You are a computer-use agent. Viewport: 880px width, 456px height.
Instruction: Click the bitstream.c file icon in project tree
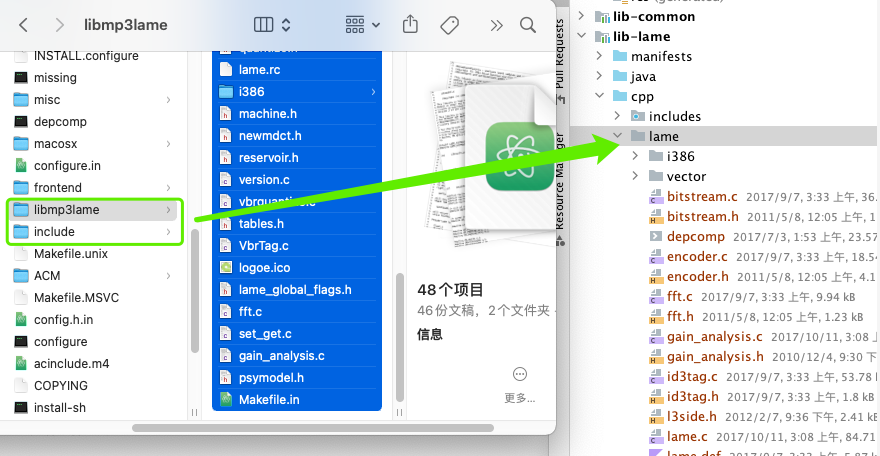click(x=656, y=197)
